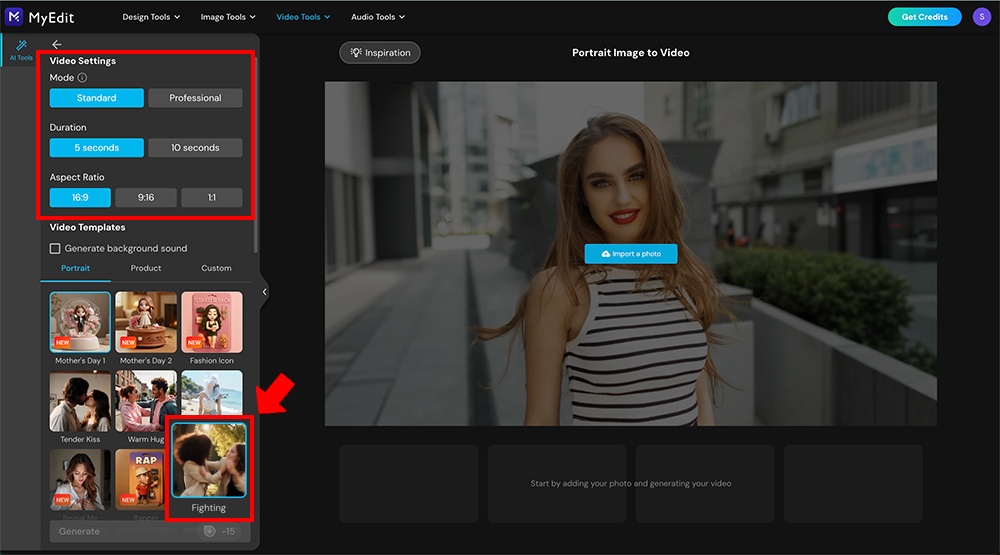
Task: Enable Generate background sound checkbox
Action: [x=55, y=248]
